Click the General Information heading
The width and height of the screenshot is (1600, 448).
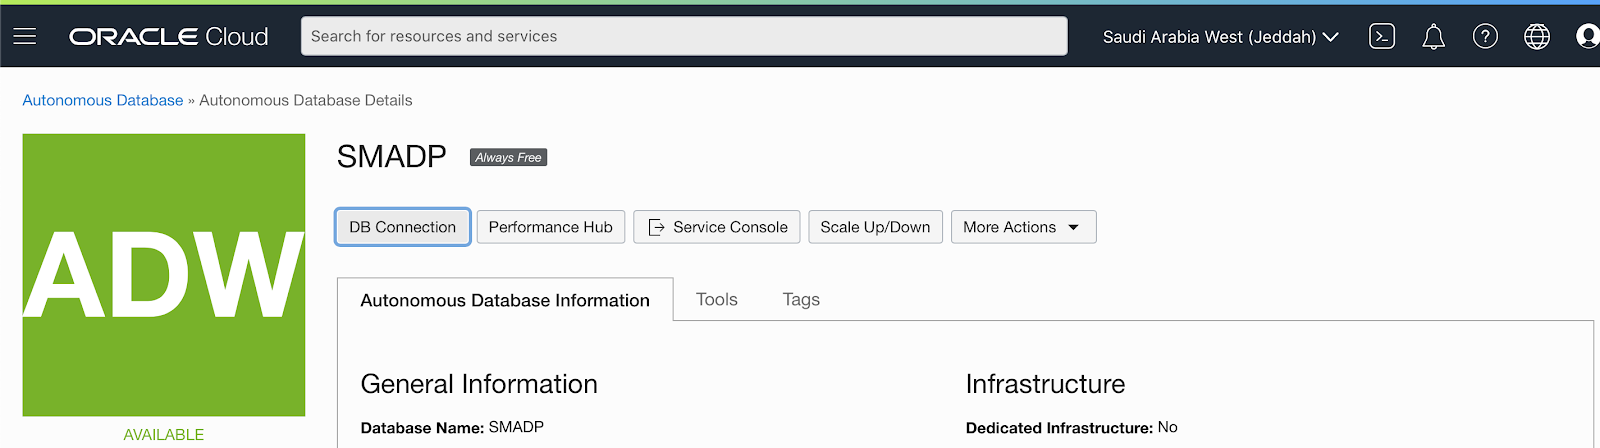point(479,384)
